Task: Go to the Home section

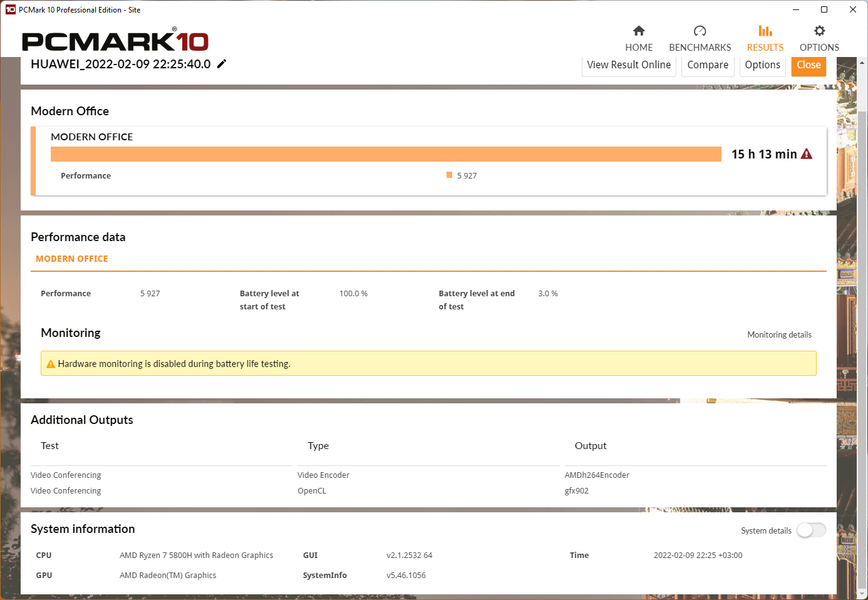Action: coord(639,39)
